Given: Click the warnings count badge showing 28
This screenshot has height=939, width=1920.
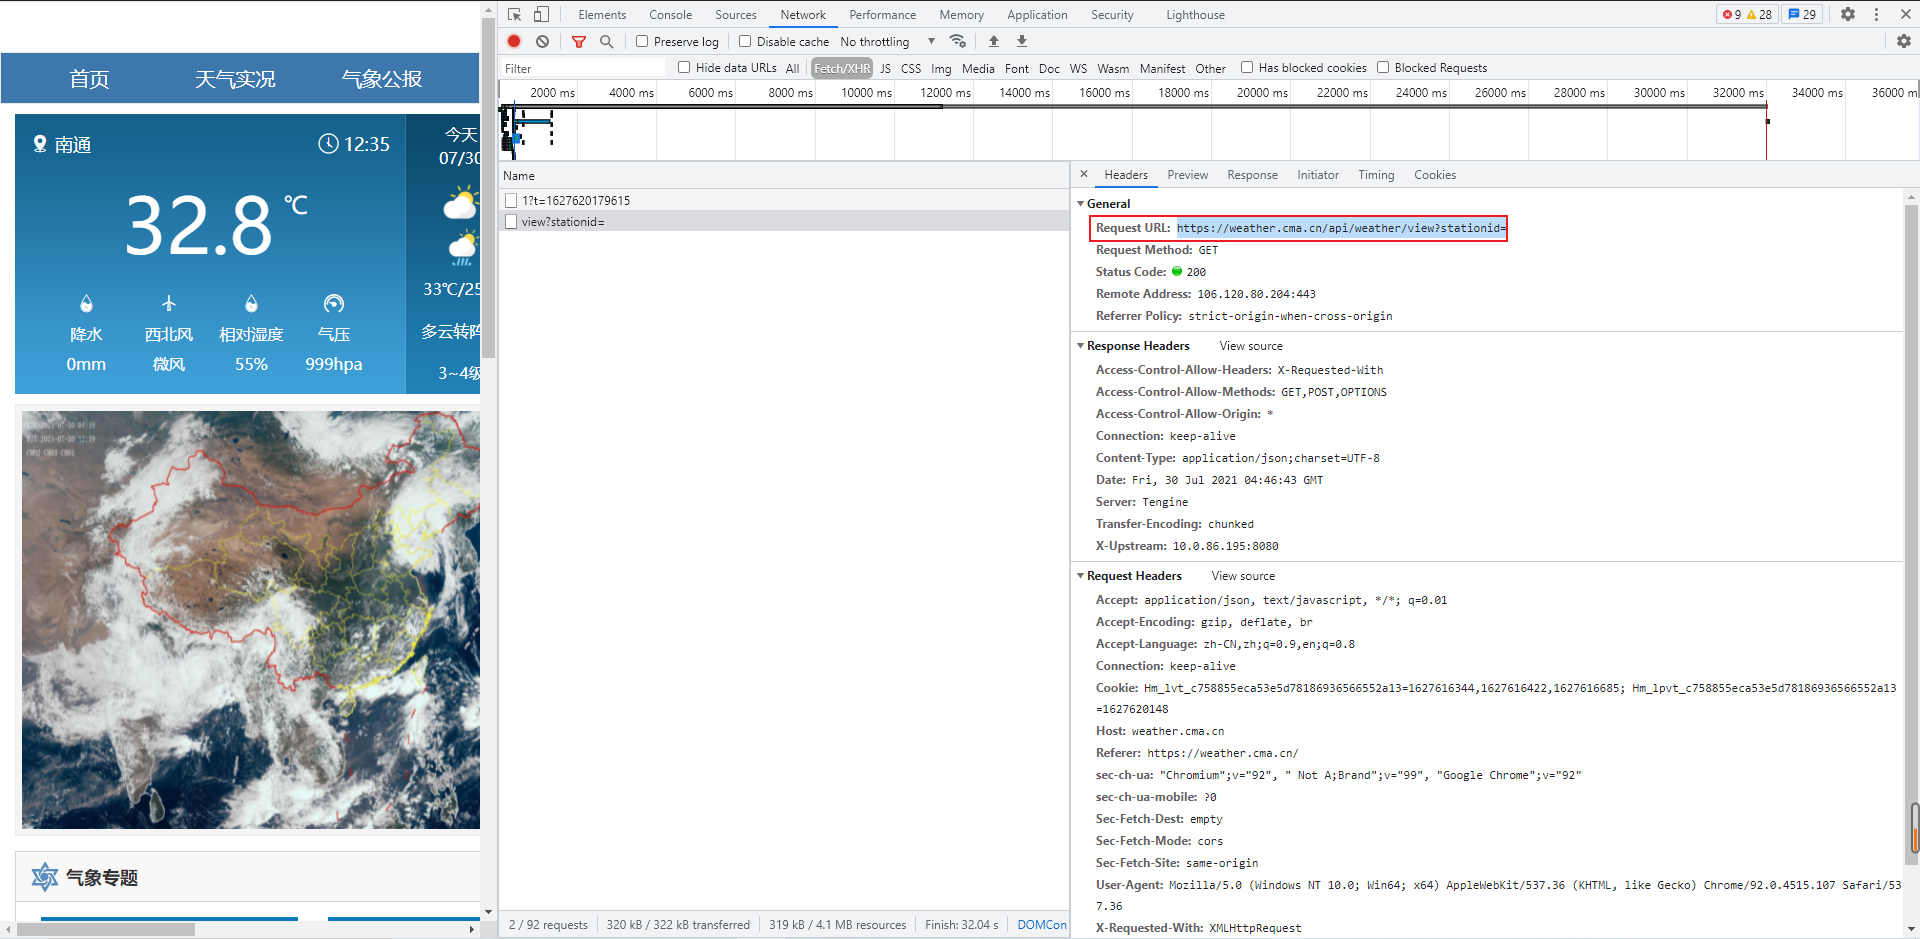Looking at the screenshot, I should coord(1759,14).
